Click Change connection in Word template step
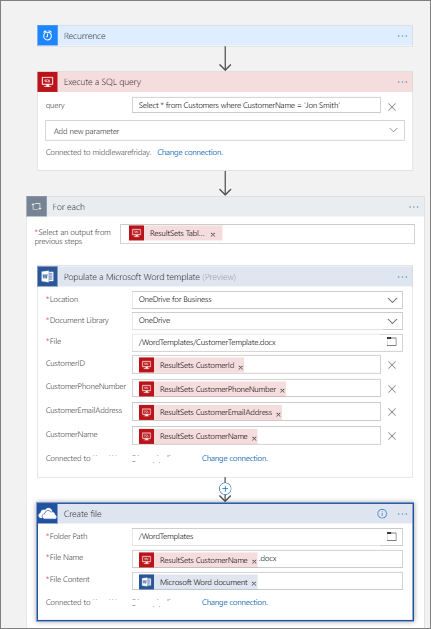431x629 pixels. [235, 458]
